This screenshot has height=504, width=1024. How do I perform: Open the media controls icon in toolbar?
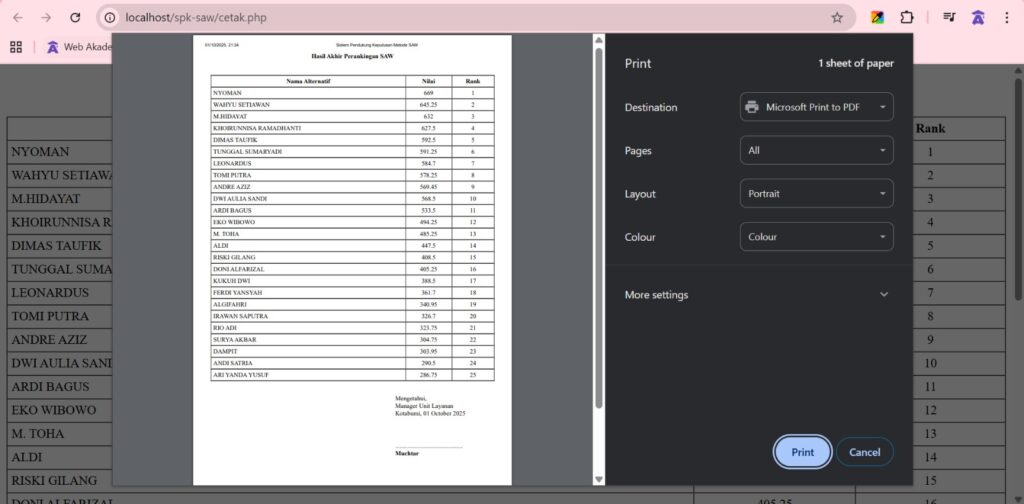click(949, 17)
